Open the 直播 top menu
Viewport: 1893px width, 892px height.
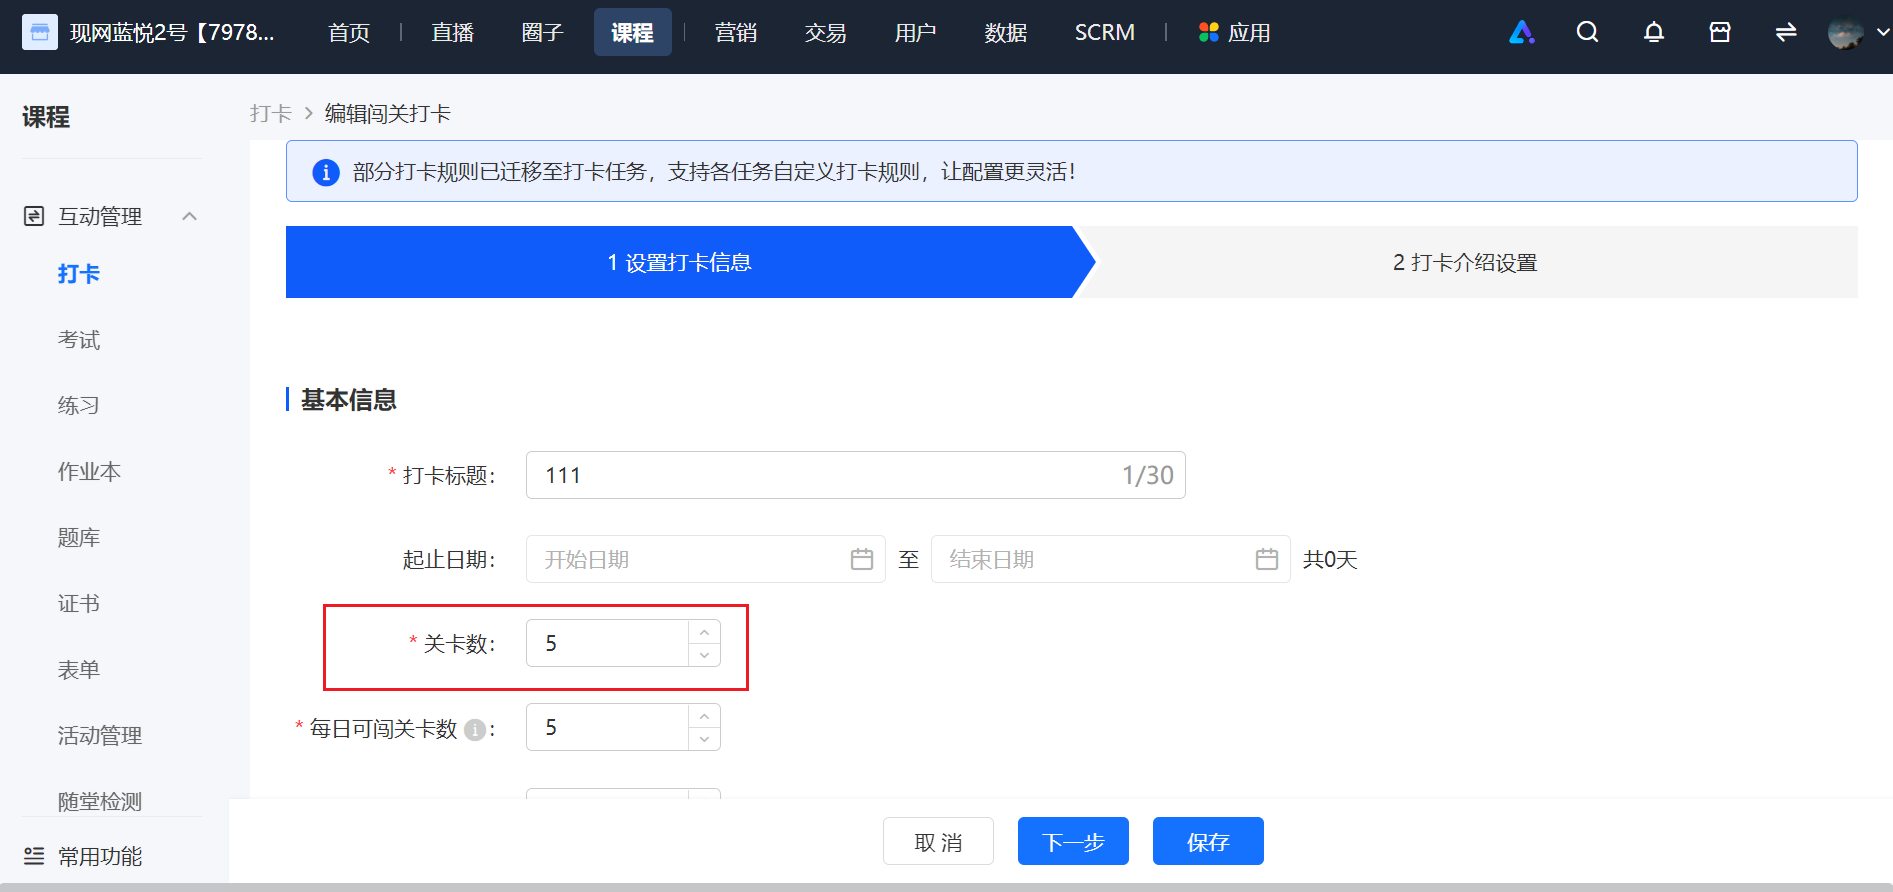coord(452,33)
